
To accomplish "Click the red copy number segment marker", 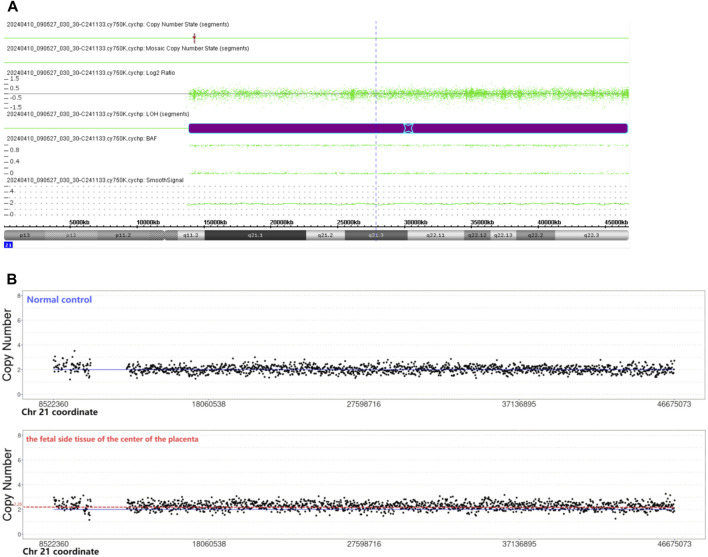I will [x=195, y=38].
